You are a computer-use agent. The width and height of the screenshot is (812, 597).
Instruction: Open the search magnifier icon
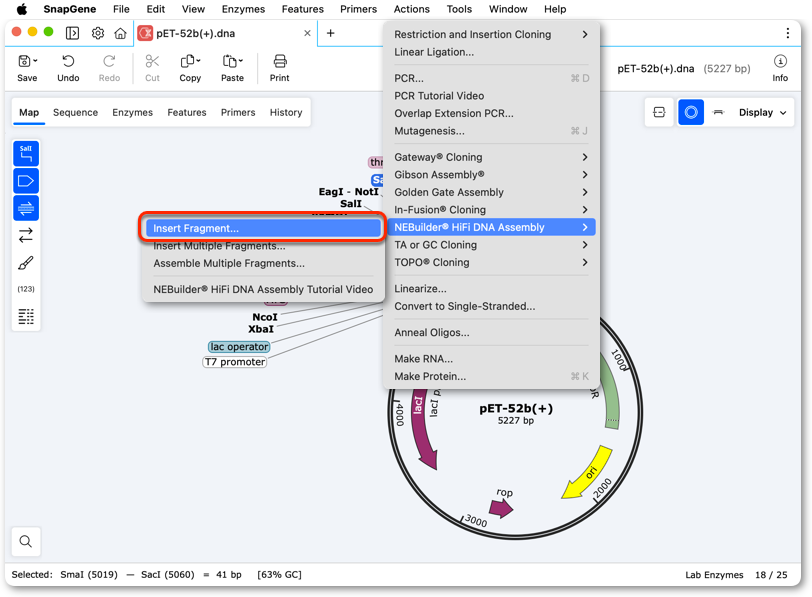click(26, 541)
